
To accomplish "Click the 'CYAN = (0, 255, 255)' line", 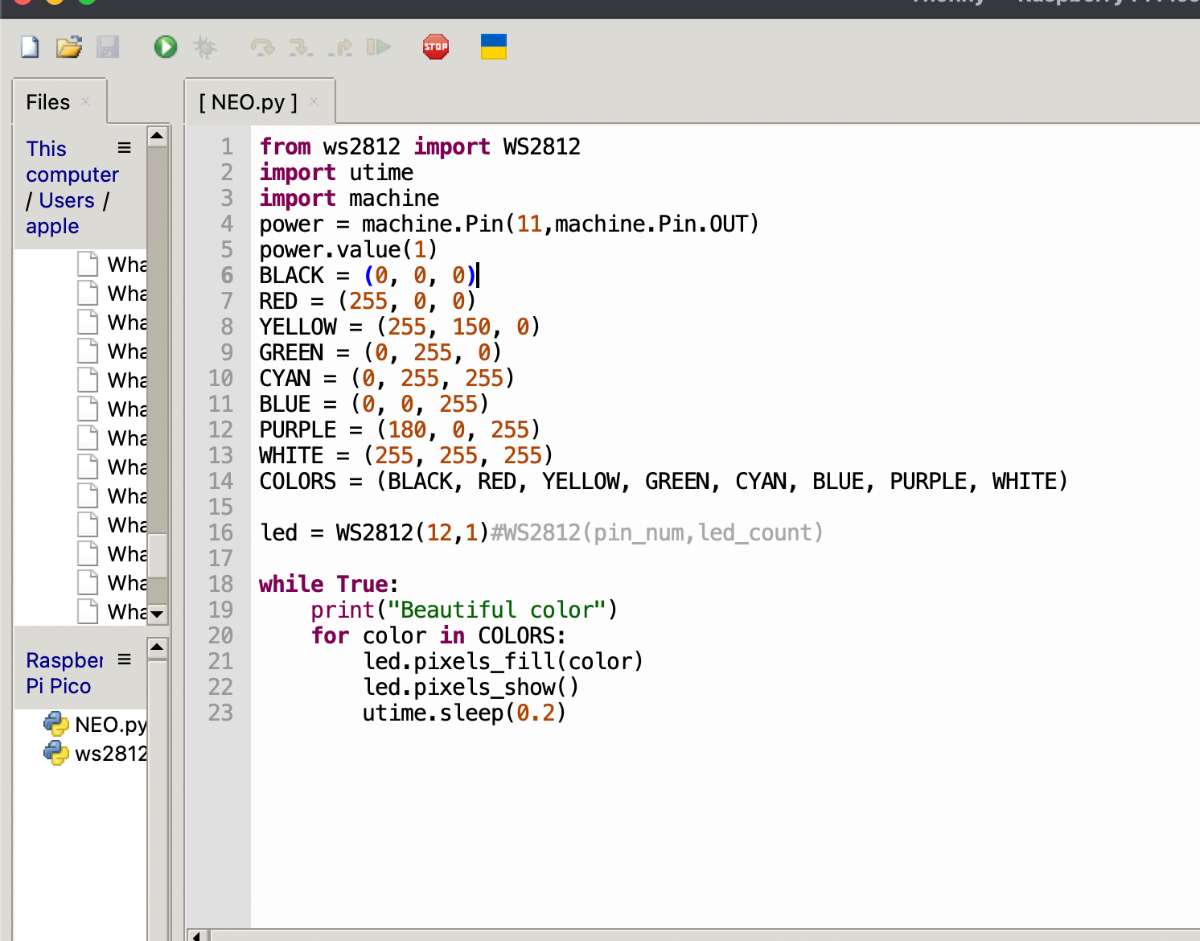I will pos(387,379).
